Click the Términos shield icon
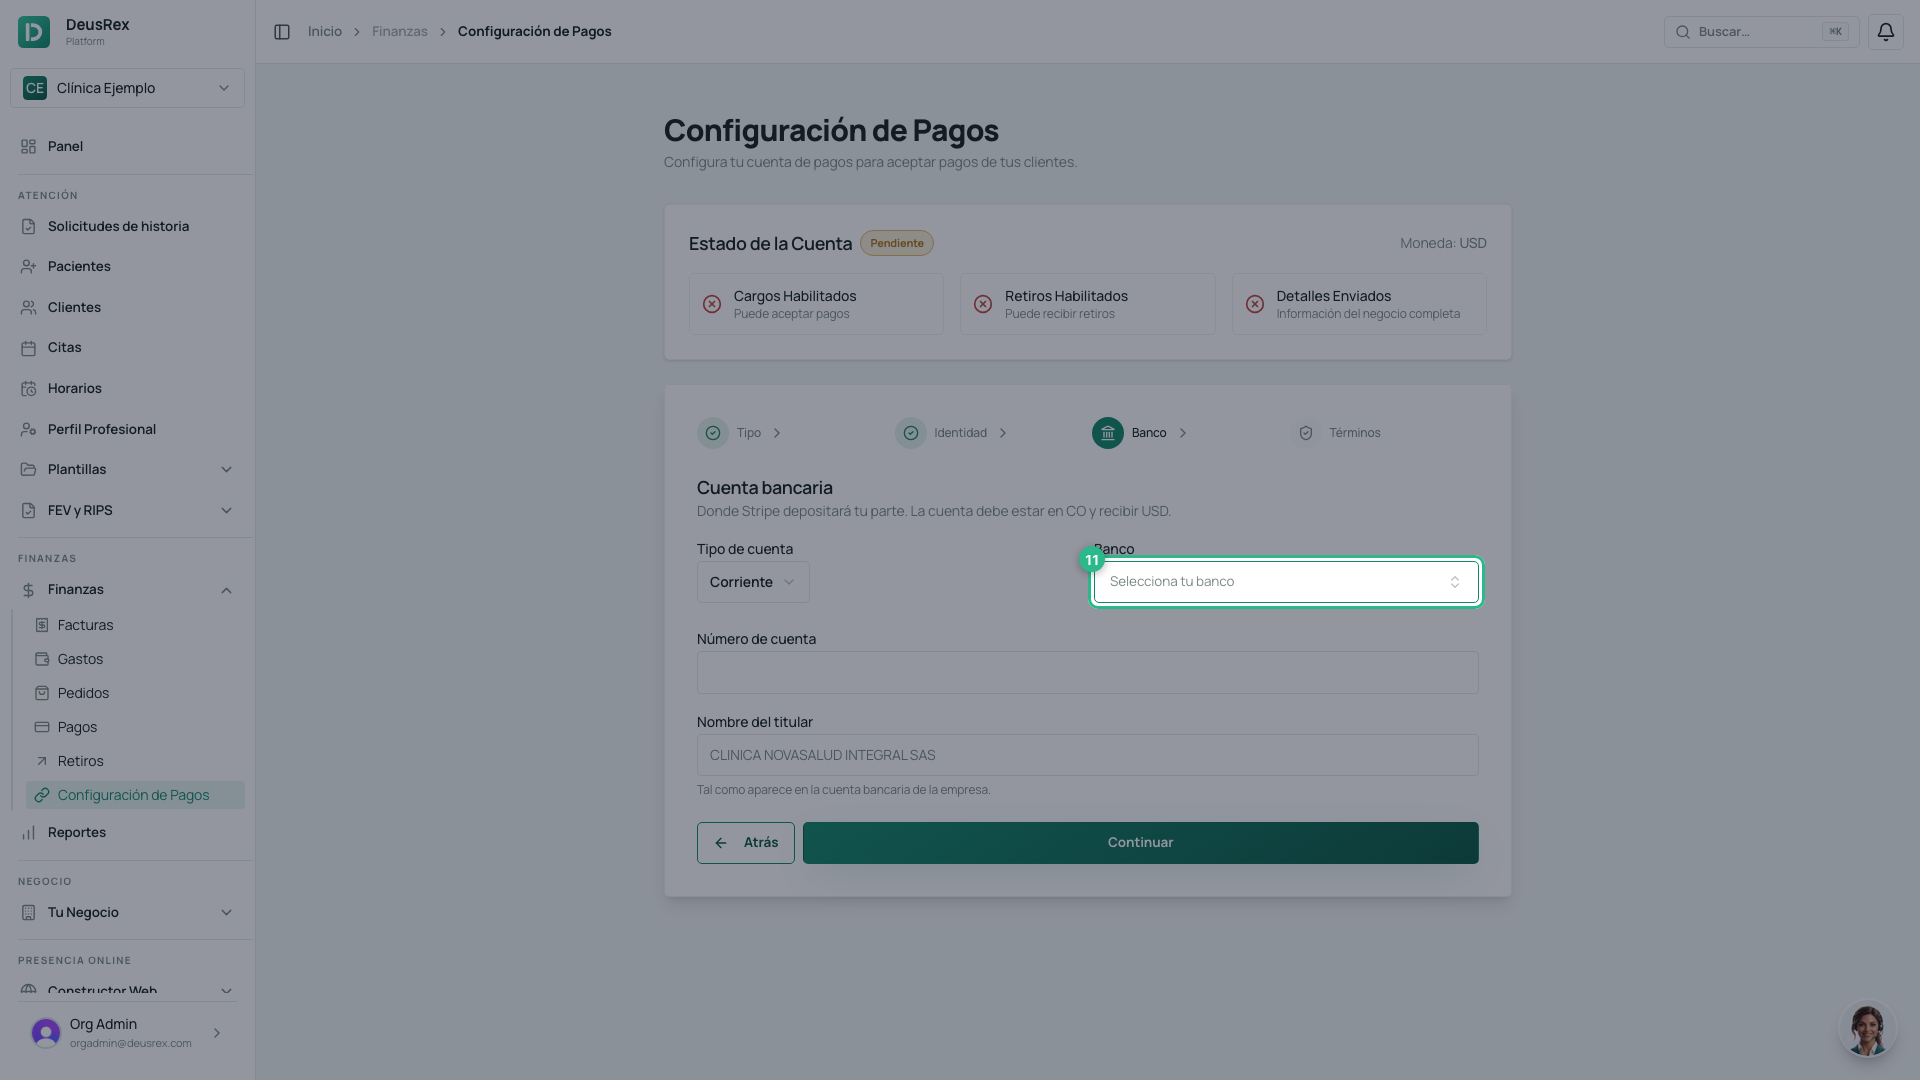This screenshot has height=1080, width=1920. pyautogui.click(x=1305, y=433)
